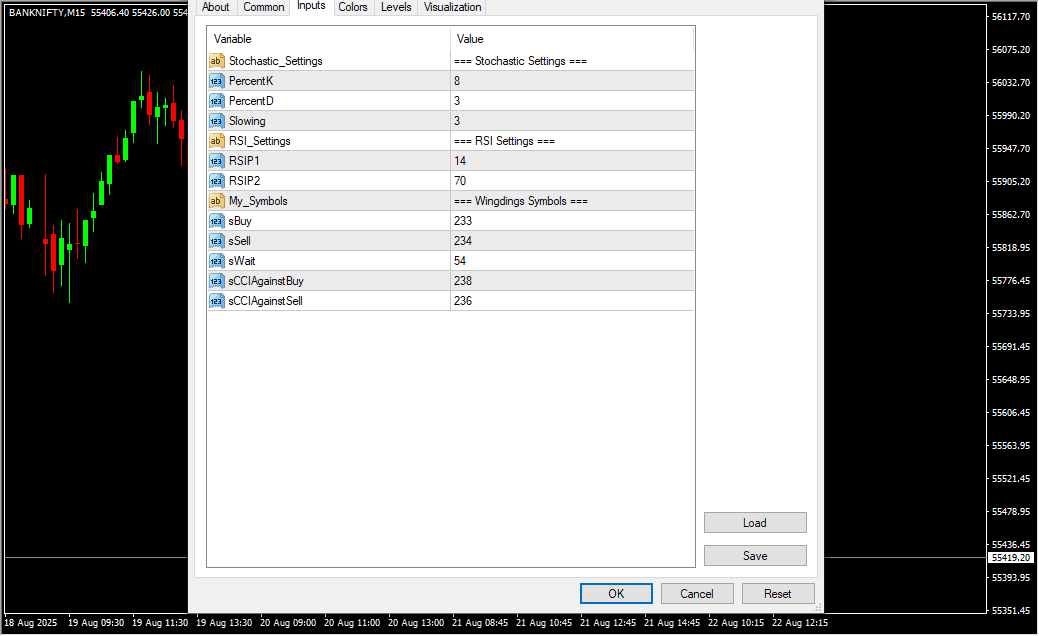Image resolution: width=1039 pixels, height=636 pixels.
Task: Reset the inputs with Reset button
Action: (777, 593)
